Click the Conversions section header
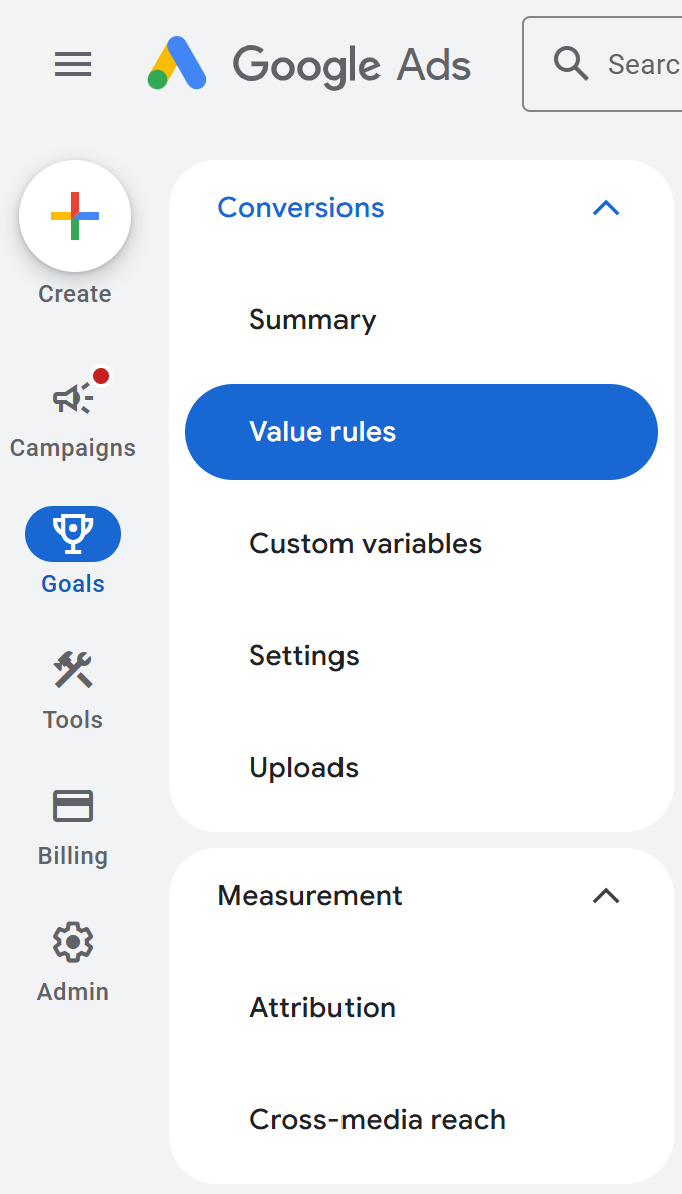The height and width of the screenshot is (1194, 682). [x=301, y=208]
